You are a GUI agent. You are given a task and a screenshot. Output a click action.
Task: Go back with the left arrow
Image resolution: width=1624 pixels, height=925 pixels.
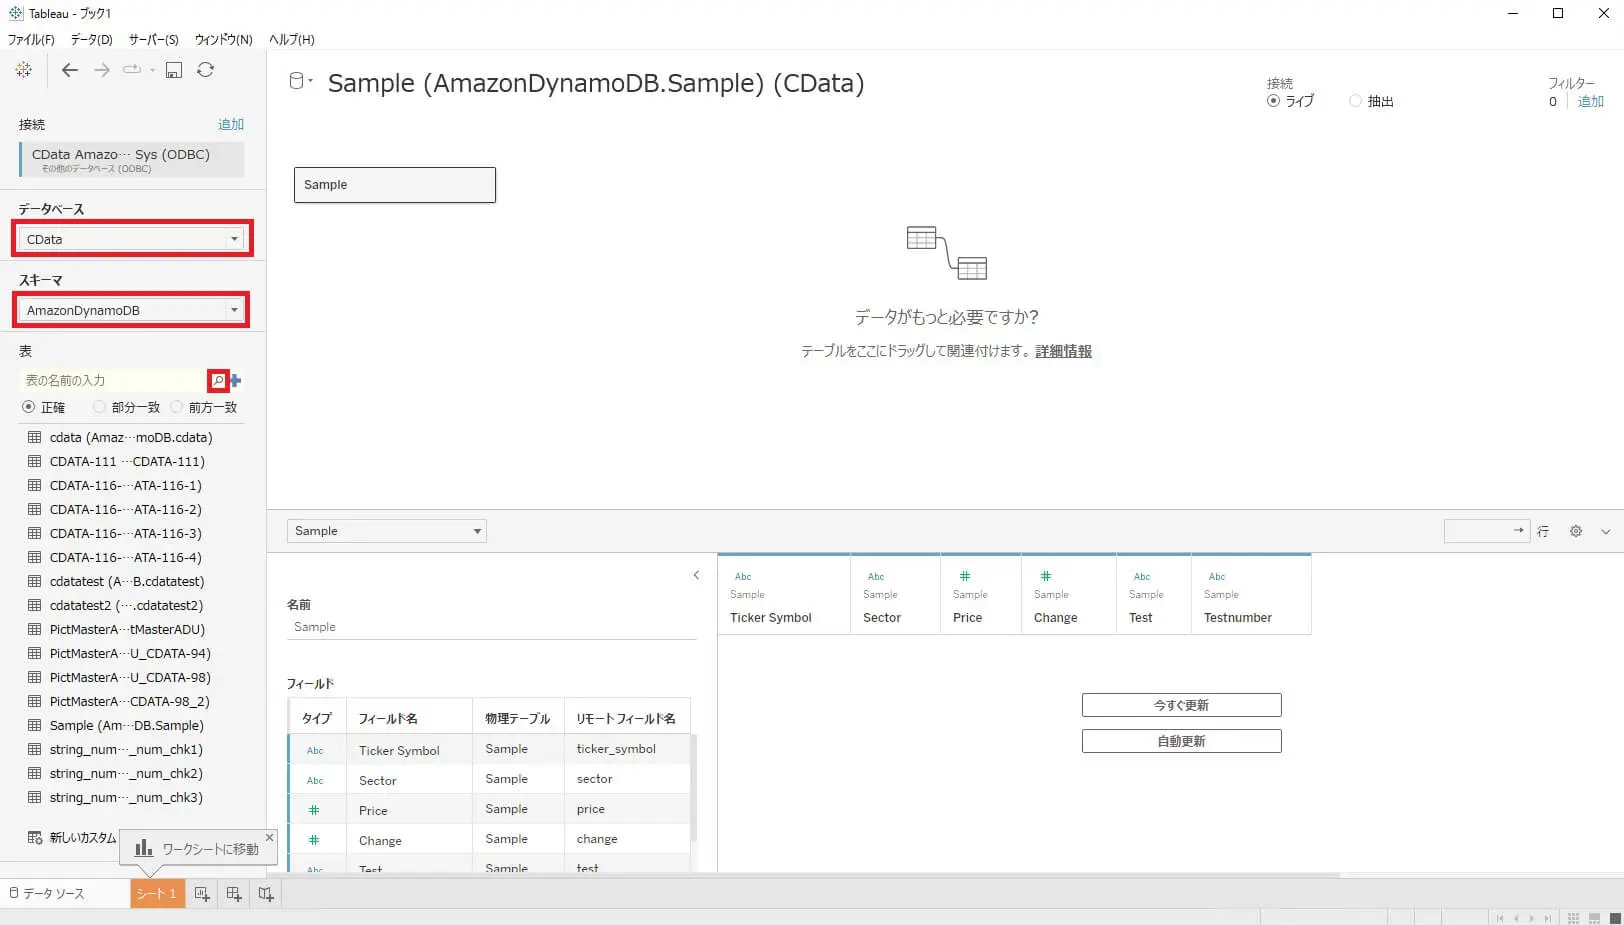69,70
